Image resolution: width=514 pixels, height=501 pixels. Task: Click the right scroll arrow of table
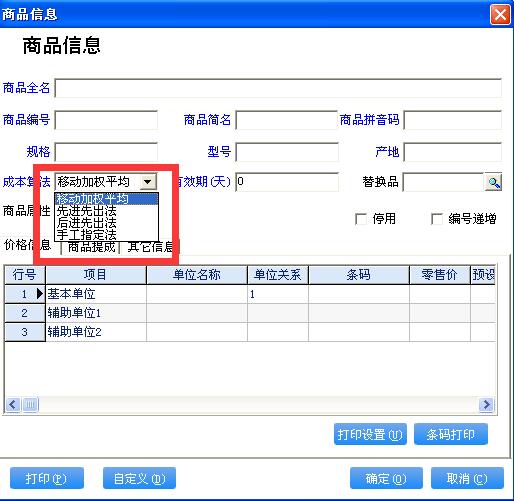tap(486, 405)
